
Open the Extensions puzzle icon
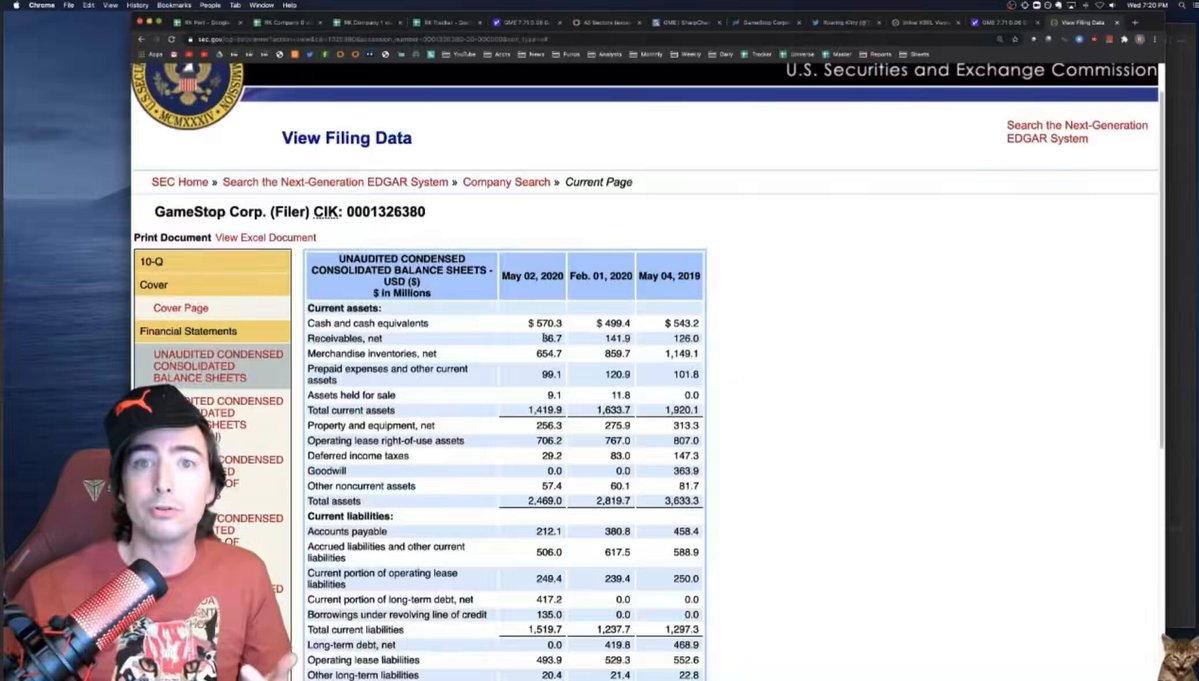coord(1124,39)
